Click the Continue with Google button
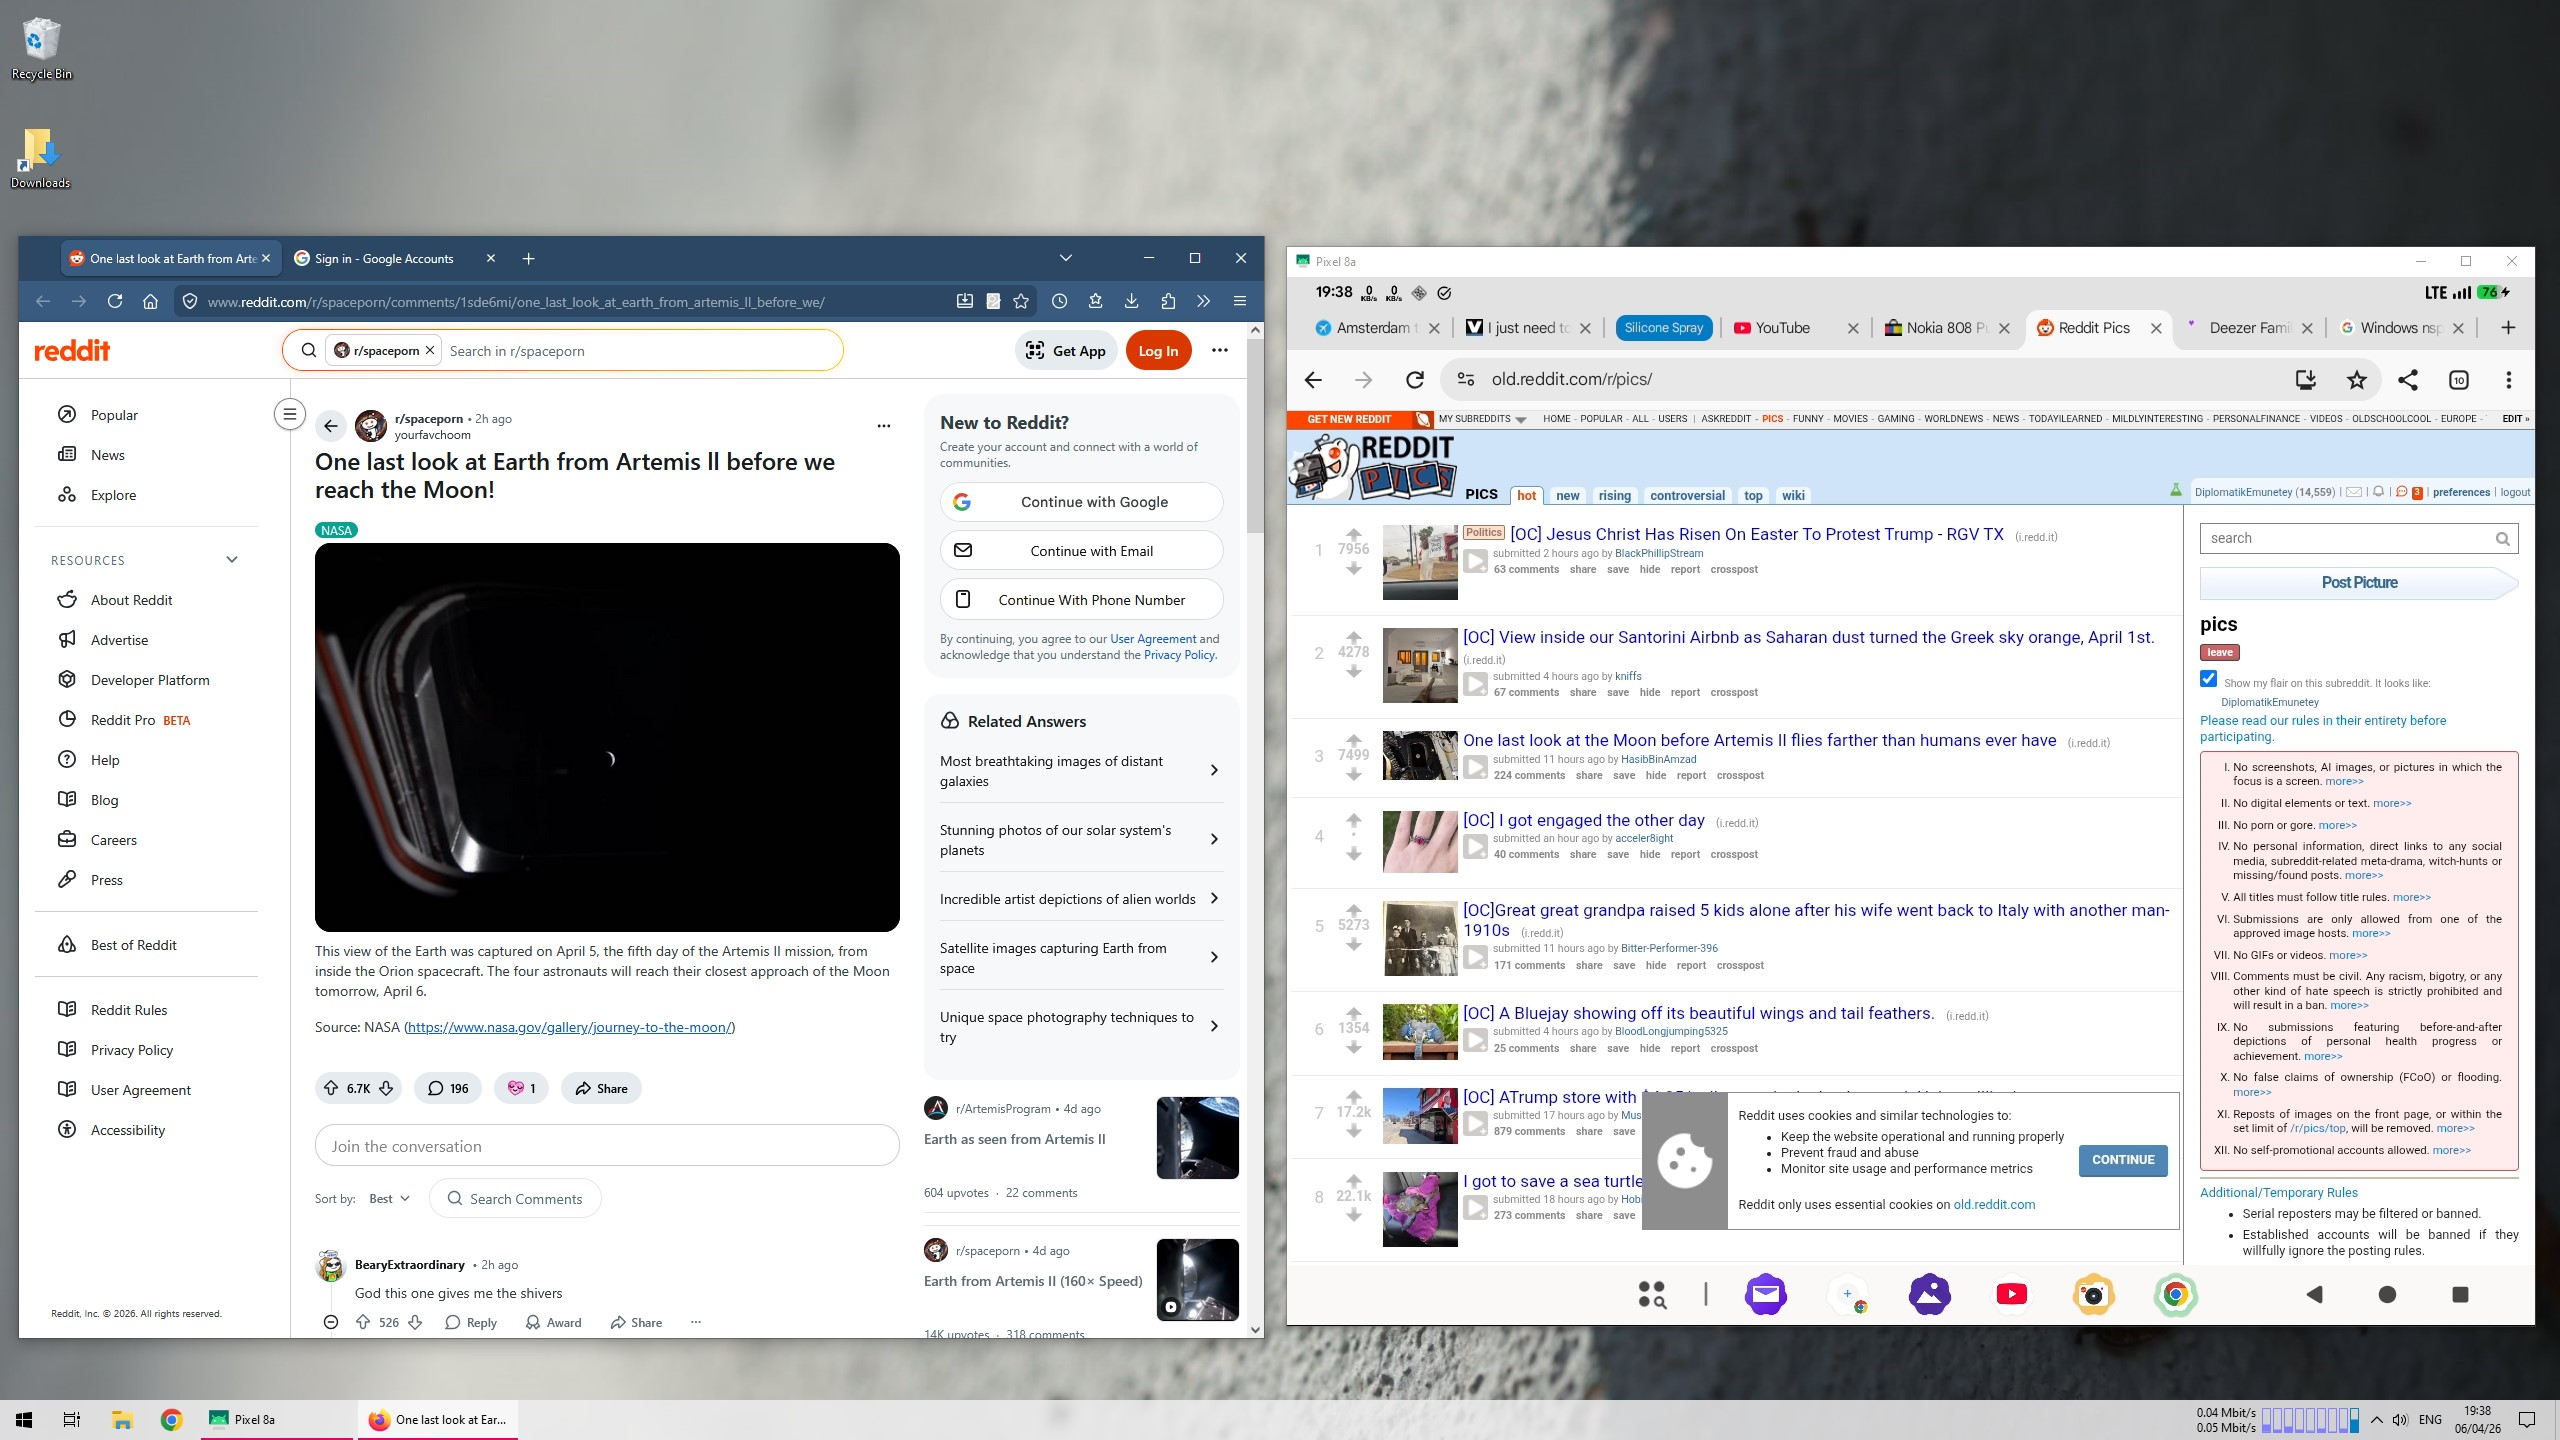Image resolution: width=2560 pixels, height=1440 pixels. [1081, 502]
